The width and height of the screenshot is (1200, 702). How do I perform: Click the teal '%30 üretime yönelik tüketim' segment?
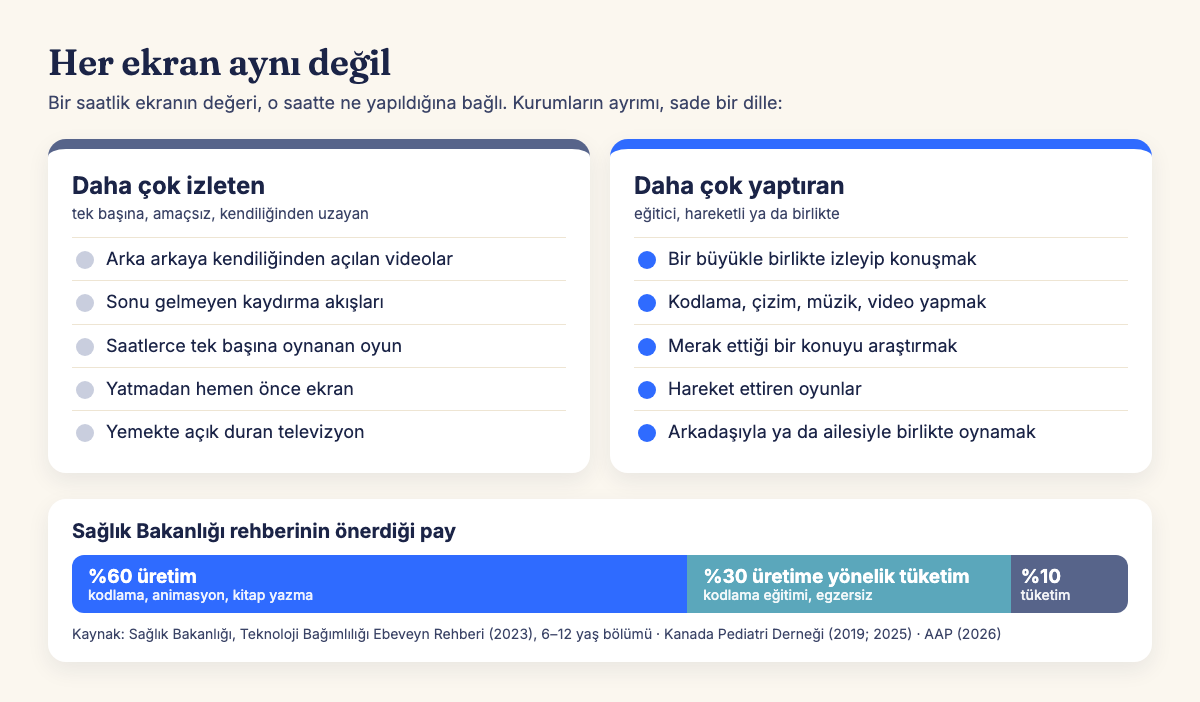click(849, 584)
